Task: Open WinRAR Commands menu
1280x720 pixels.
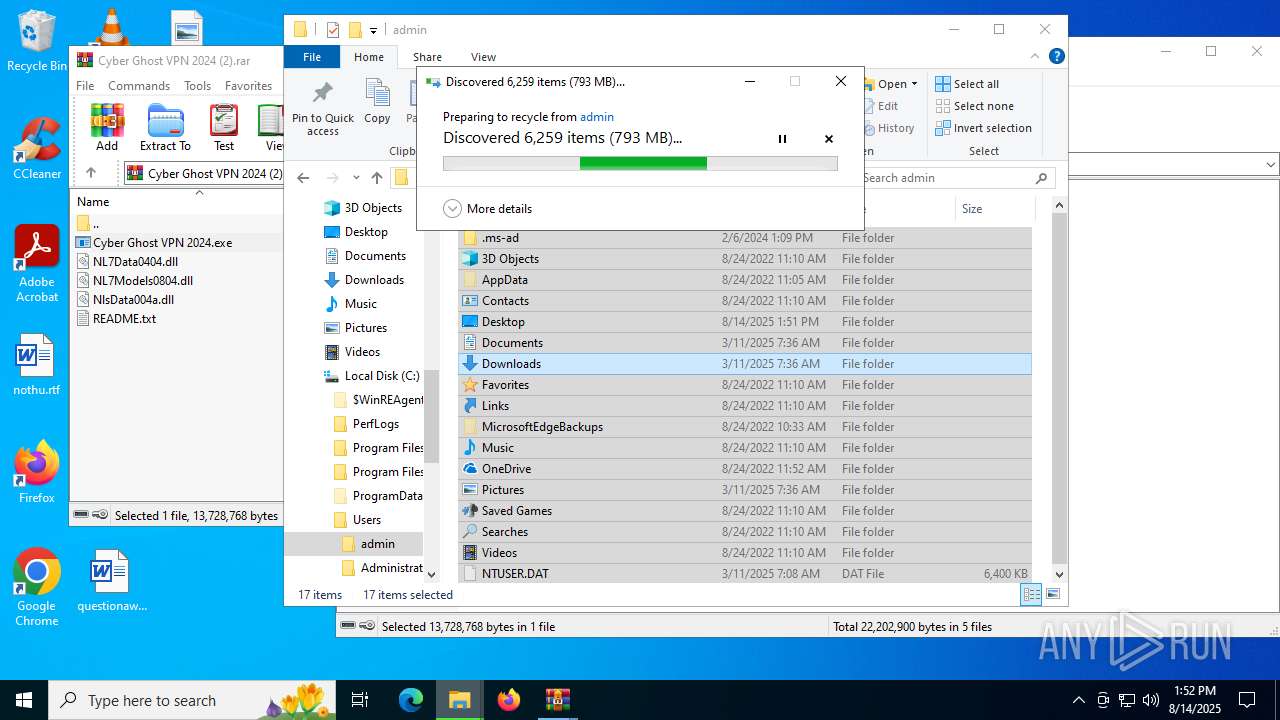Action: [139, 86]
